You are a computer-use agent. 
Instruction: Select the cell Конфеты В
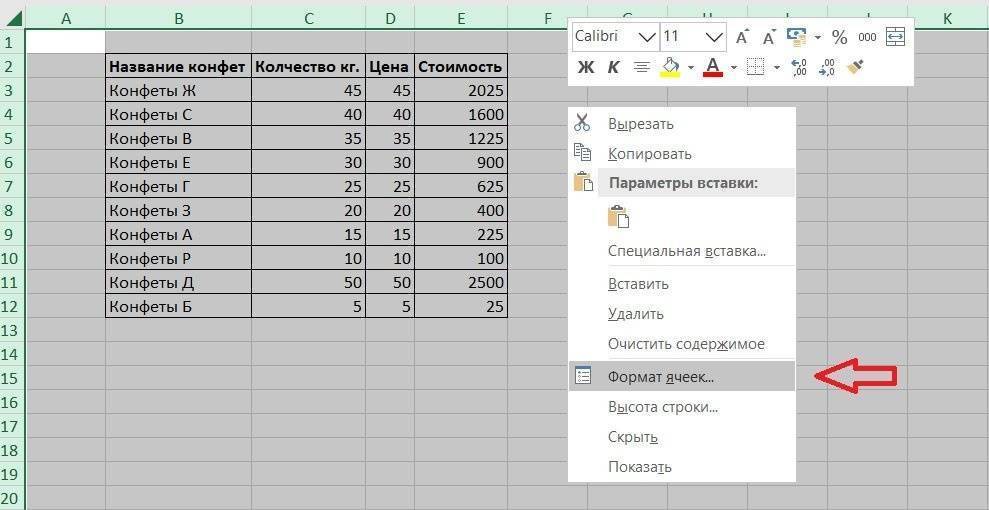[x=178, y=139]
